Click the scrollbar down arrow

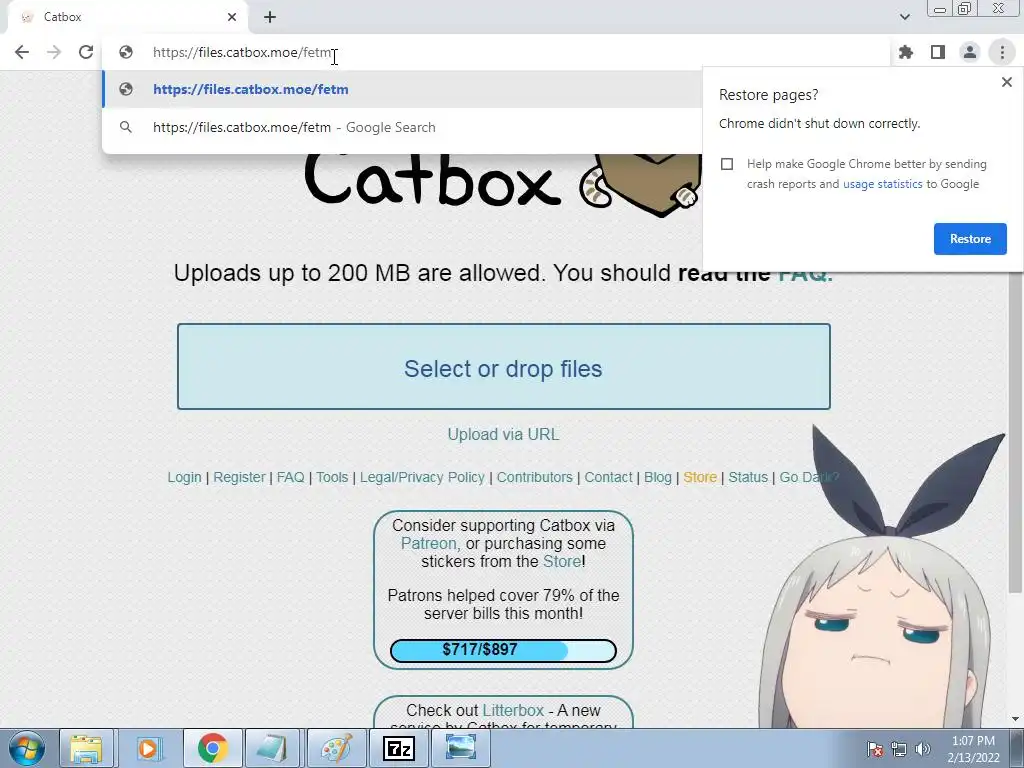click(x=1015, y=720)
